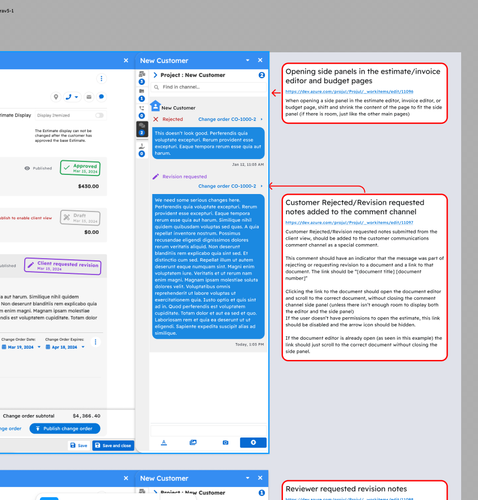Screen dimensions: 478x500
Task: Click the phone call icon
Action: pyautogui.click(x=68, y=97)
